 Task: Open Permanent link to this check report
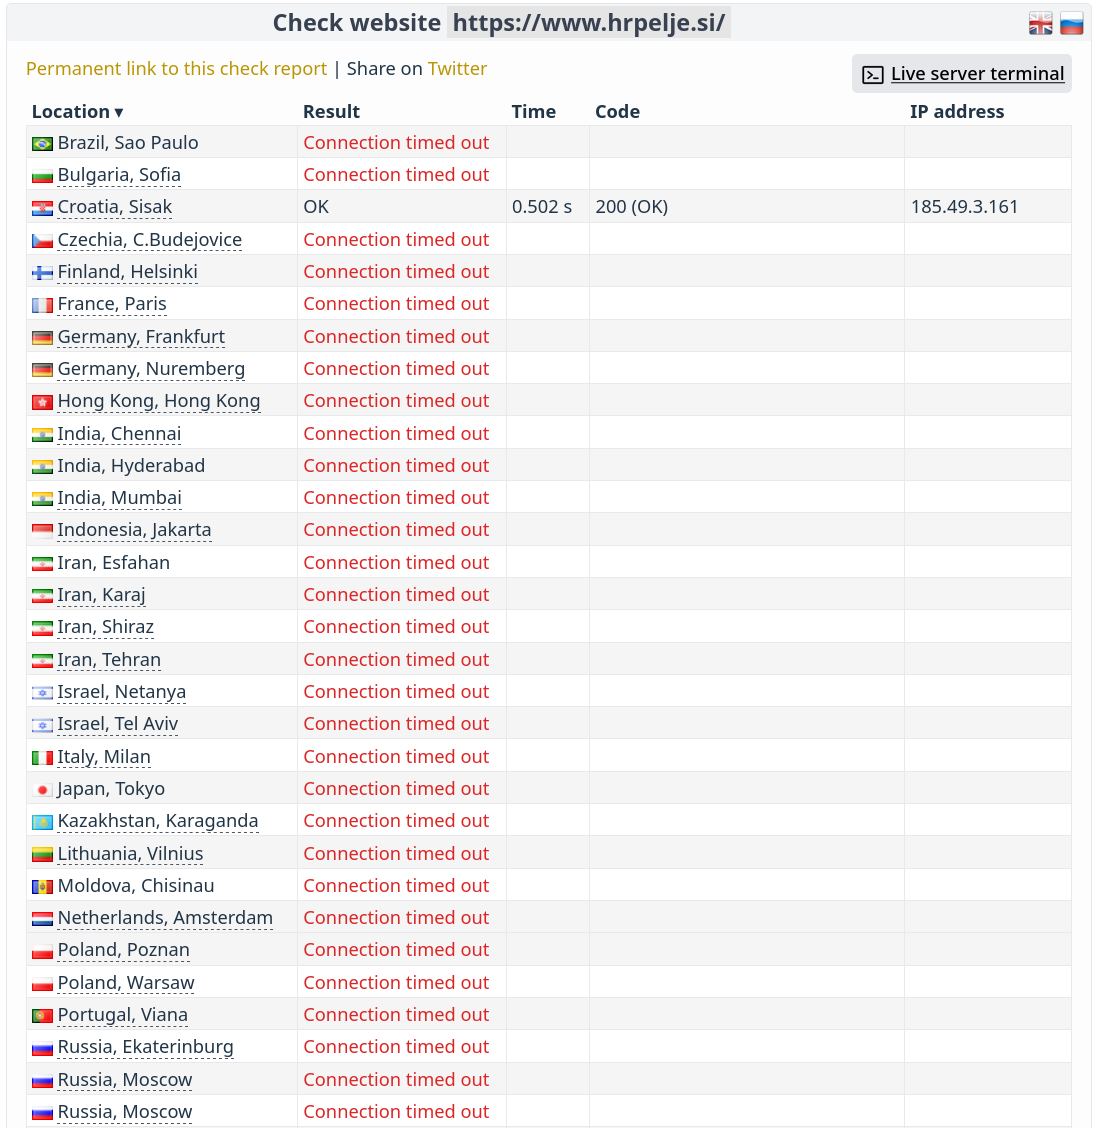(x=176, y=68)
